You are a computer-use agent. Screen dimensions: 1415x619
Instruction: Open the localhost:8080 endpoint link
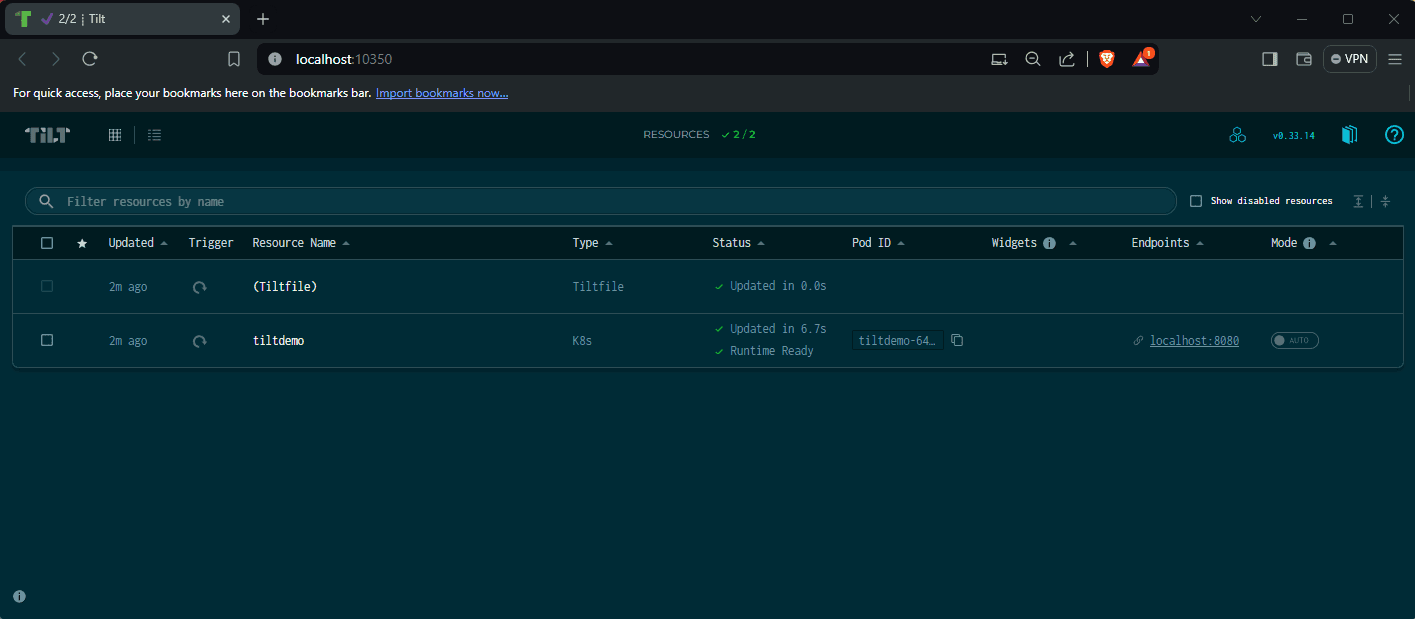pyautogui.click(x=1194, y=341)
